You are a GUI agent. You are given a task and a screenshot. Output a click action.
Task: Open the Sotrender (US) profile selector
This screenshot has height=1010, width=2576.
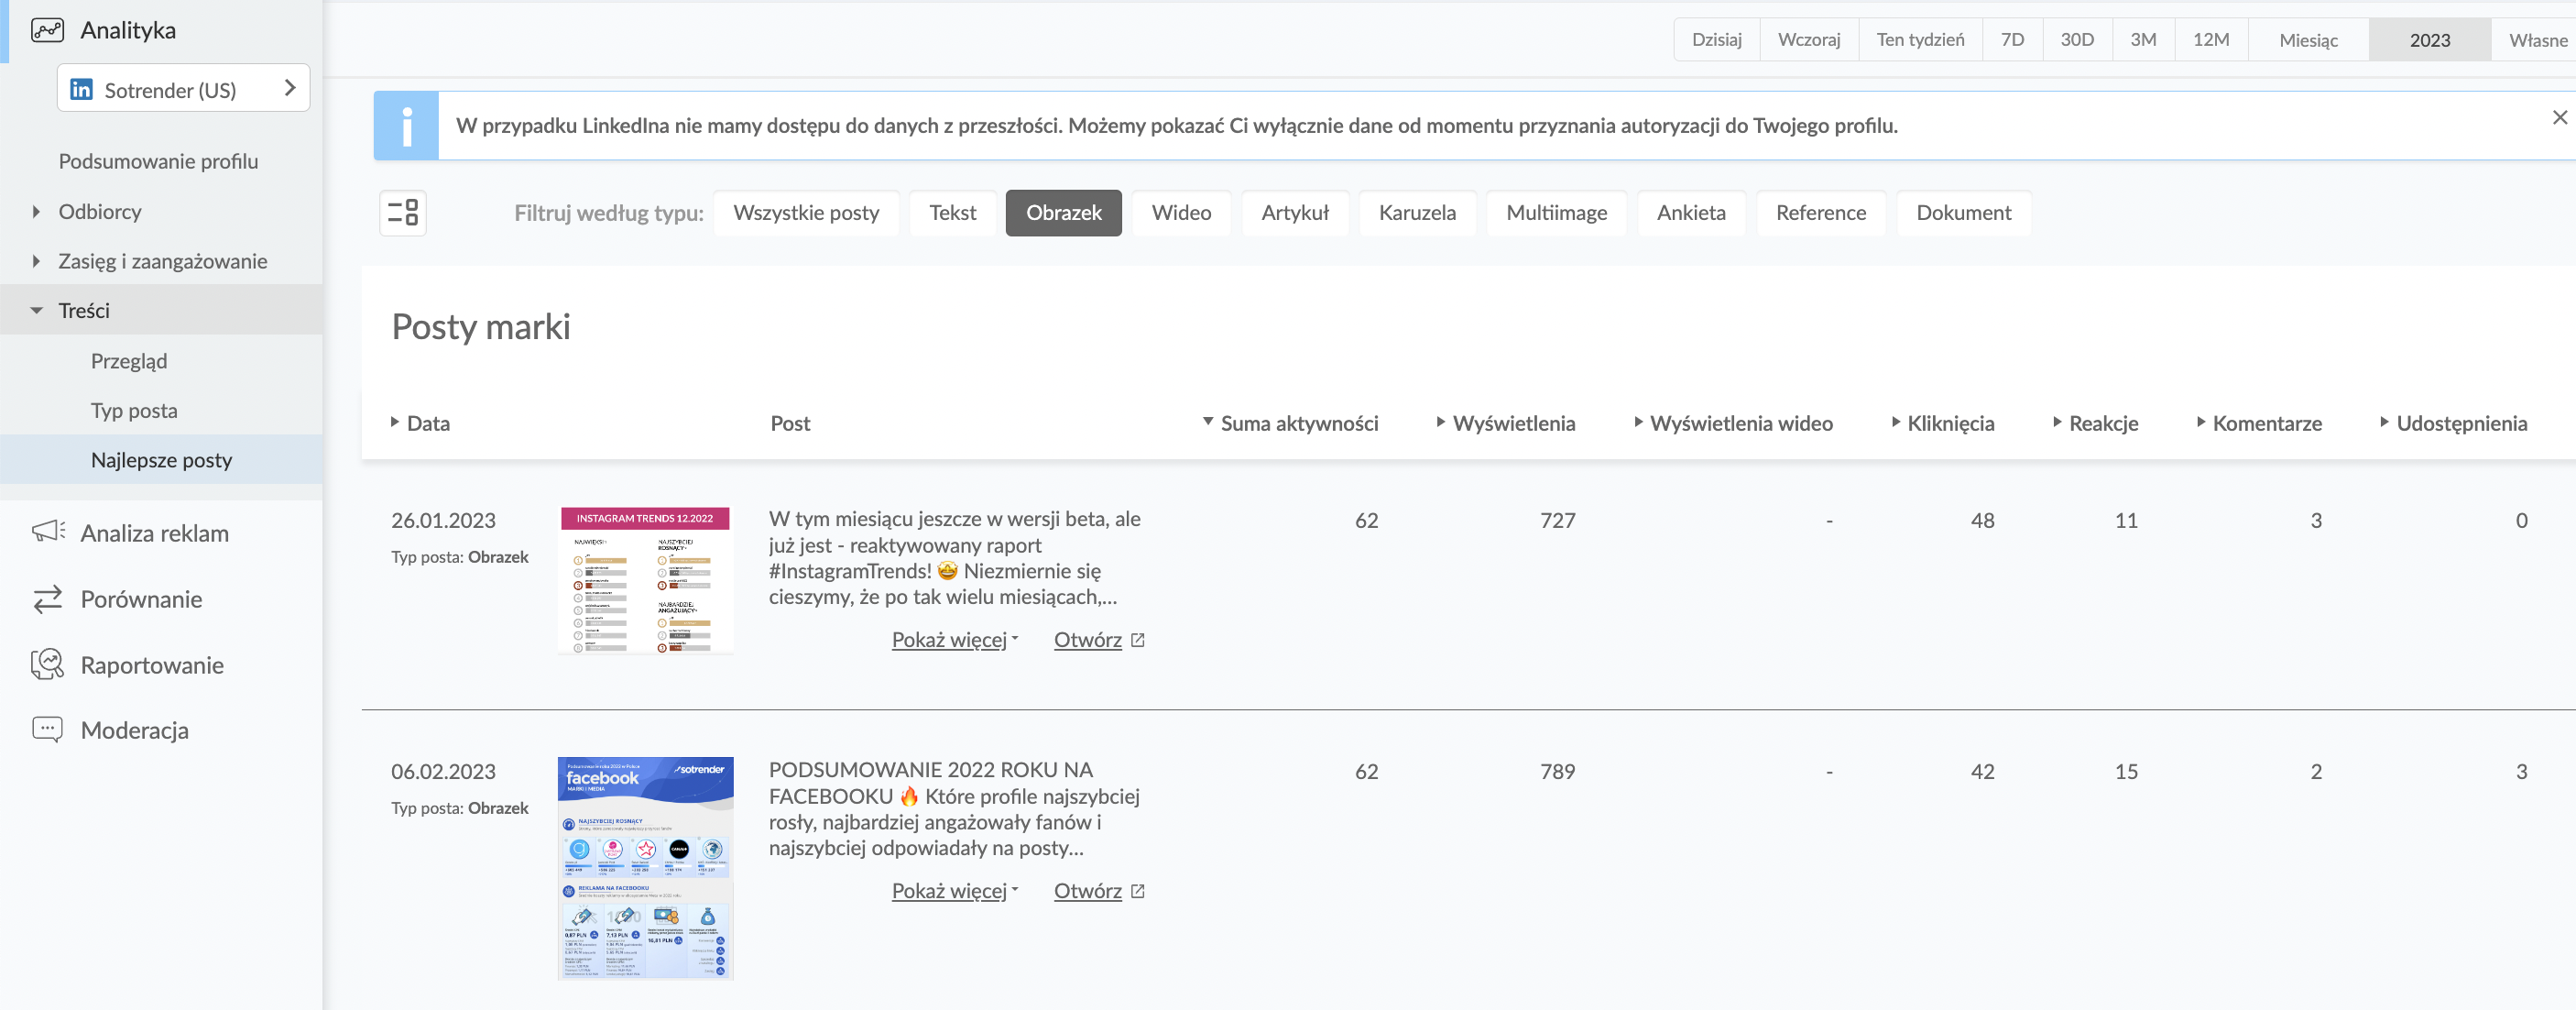pos(183,89)
